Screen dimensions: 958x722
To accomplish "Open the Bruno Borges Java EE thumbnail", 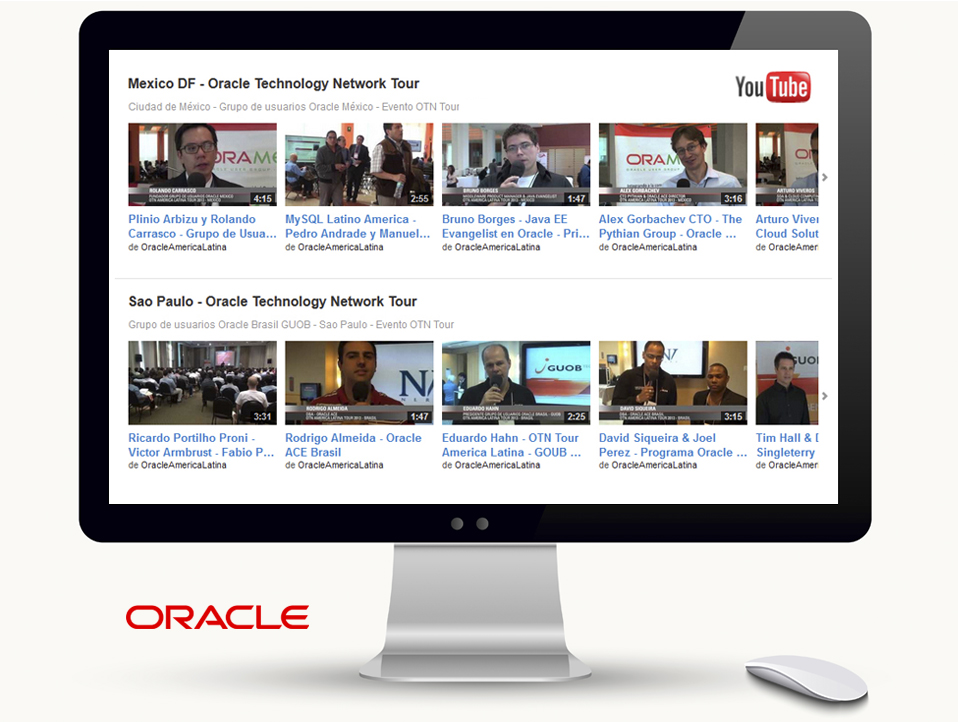I will coord(516,164).
